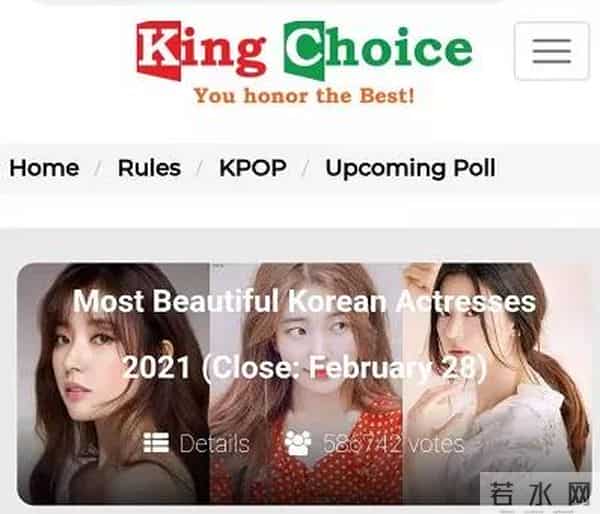Click the voters group icon

tap(298, 443)
